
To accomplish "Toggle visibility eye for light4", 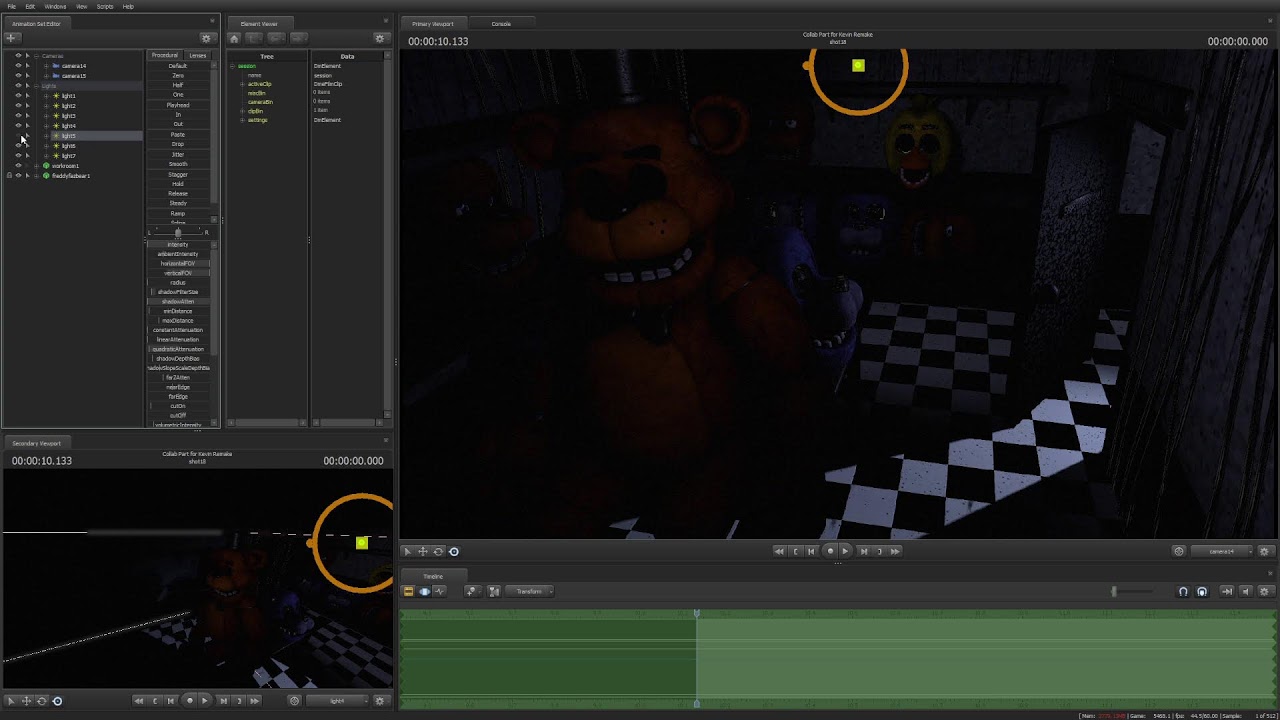I will pyautogui.click(x=18, y=126).
